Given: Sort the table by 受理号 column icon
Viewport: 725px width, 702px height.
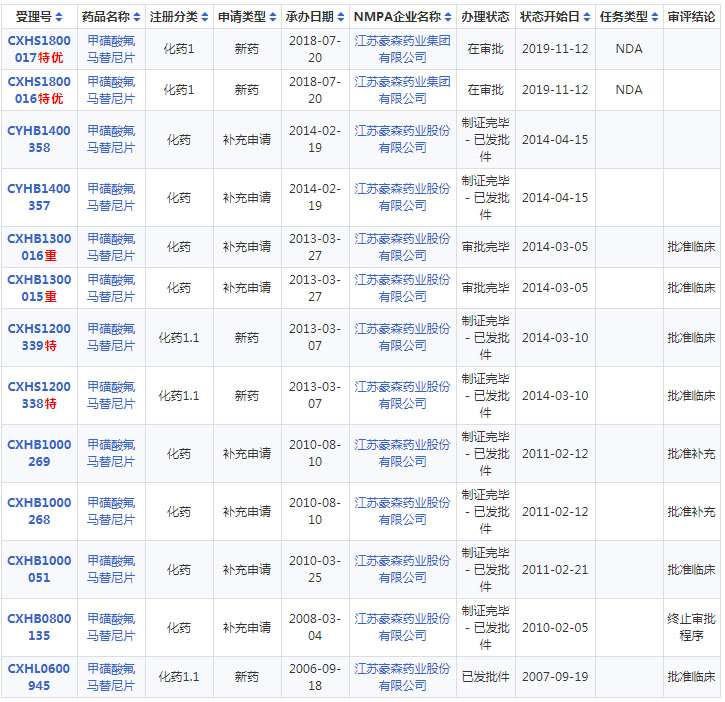Looking at the screenshot, I should [59, 18].
